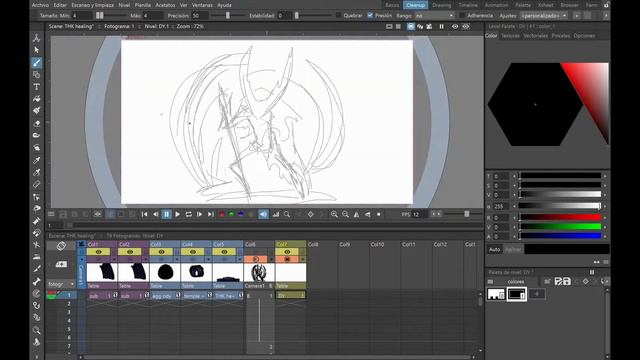Click the Pause button
Screen dimensions: 640x360
pyautogui.click(x=167, y=214)
